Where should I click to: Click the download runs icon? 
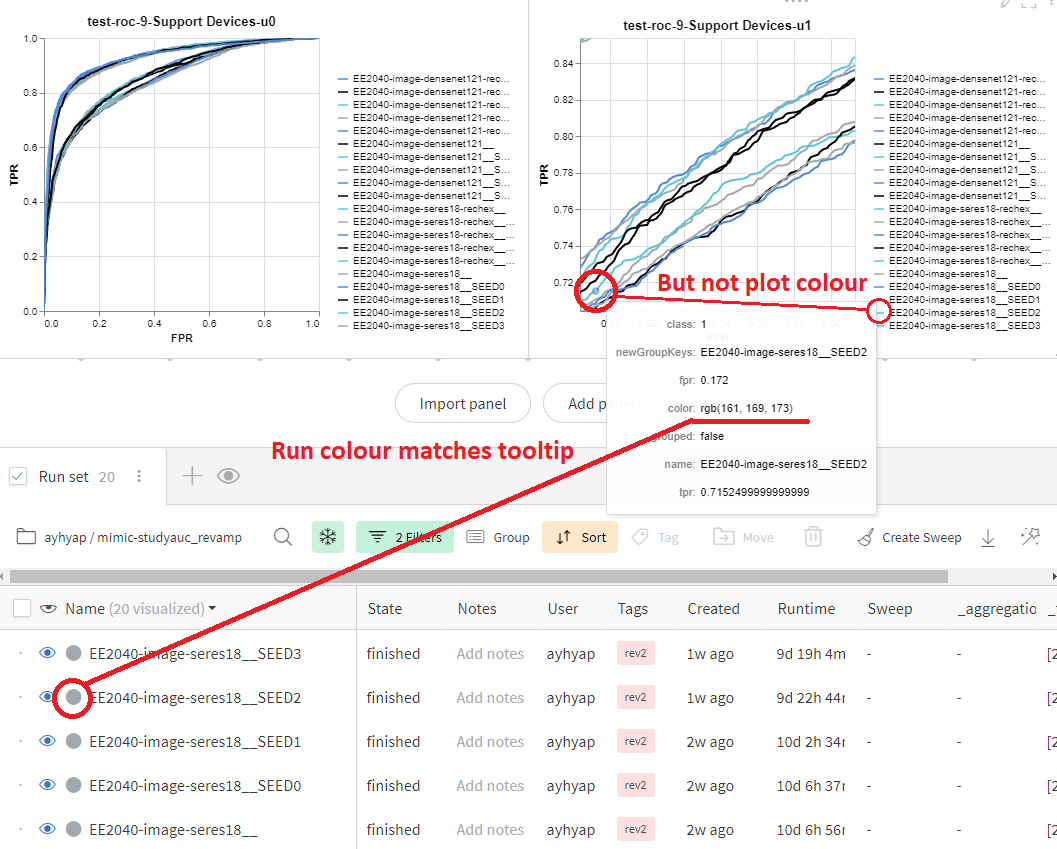pos(988,537)
